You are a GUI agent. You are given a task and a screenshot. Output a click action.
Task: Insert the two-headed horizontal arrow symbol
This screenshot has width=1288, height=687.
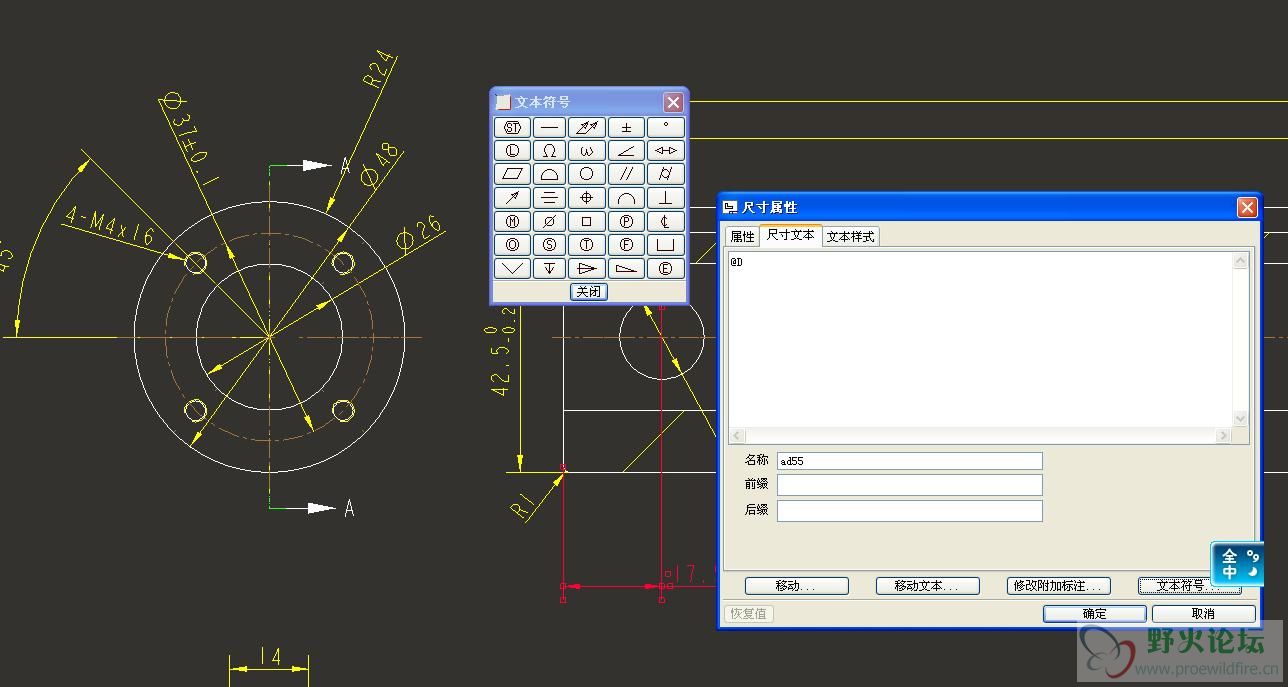pos(666,150)
